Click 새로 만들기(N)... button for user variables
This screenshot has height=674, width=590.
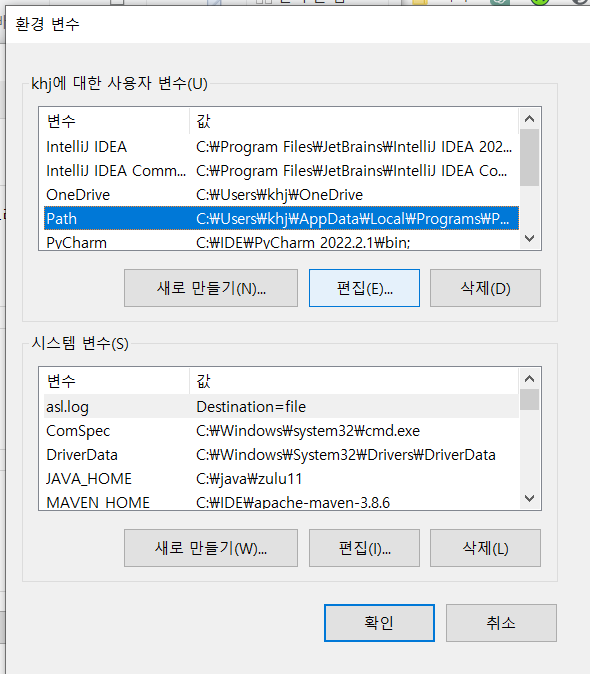[211, 288]
